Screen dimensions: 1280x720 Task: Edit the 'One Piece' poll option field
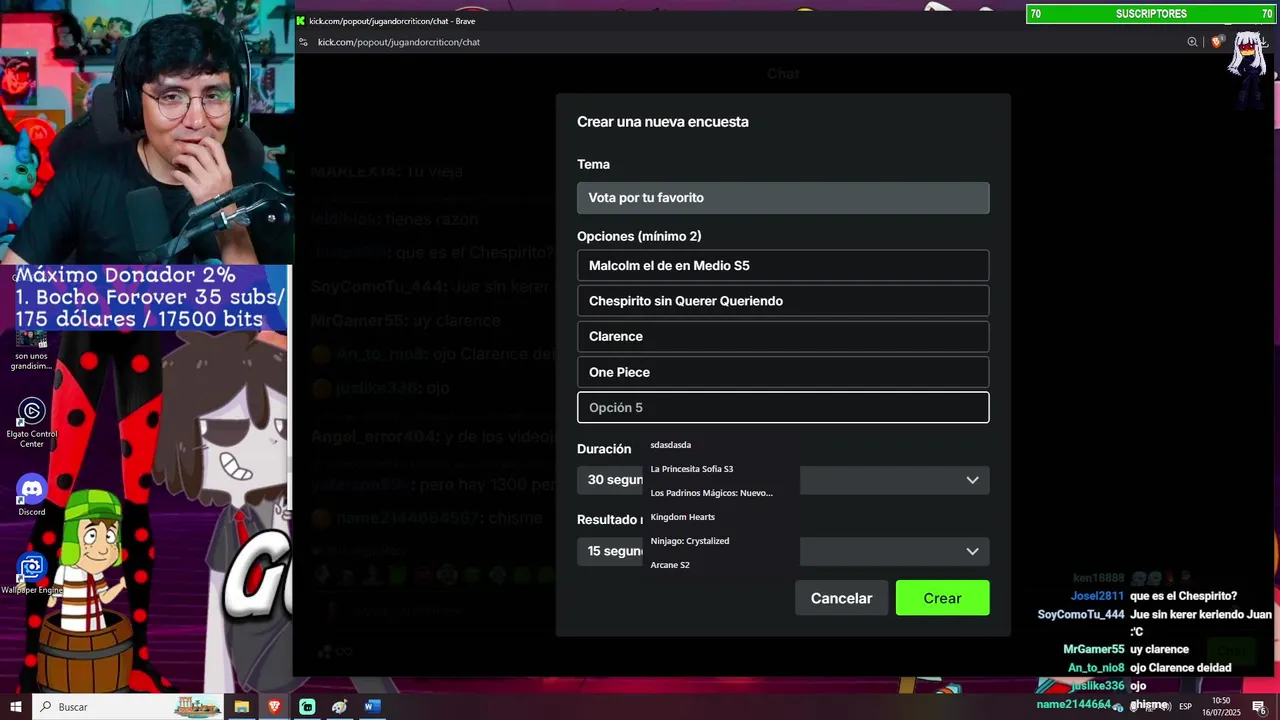coord(783,372)
